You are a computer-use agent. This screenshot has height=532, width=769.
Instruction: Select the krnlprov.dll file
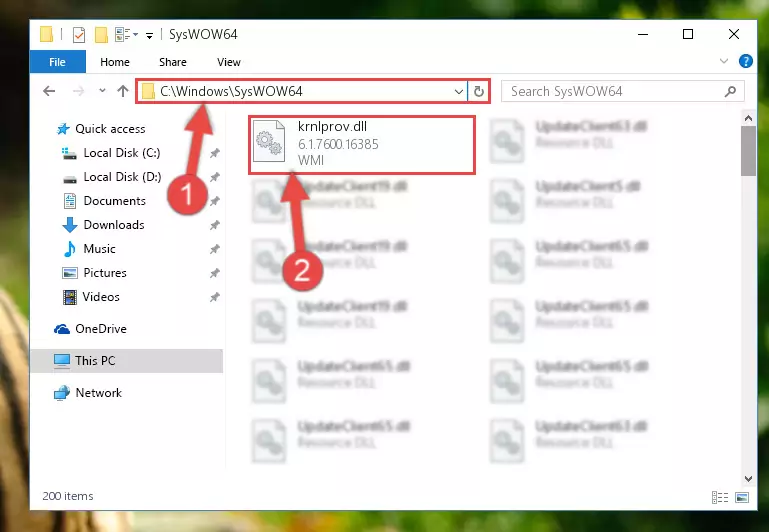[x=362, y=145]
